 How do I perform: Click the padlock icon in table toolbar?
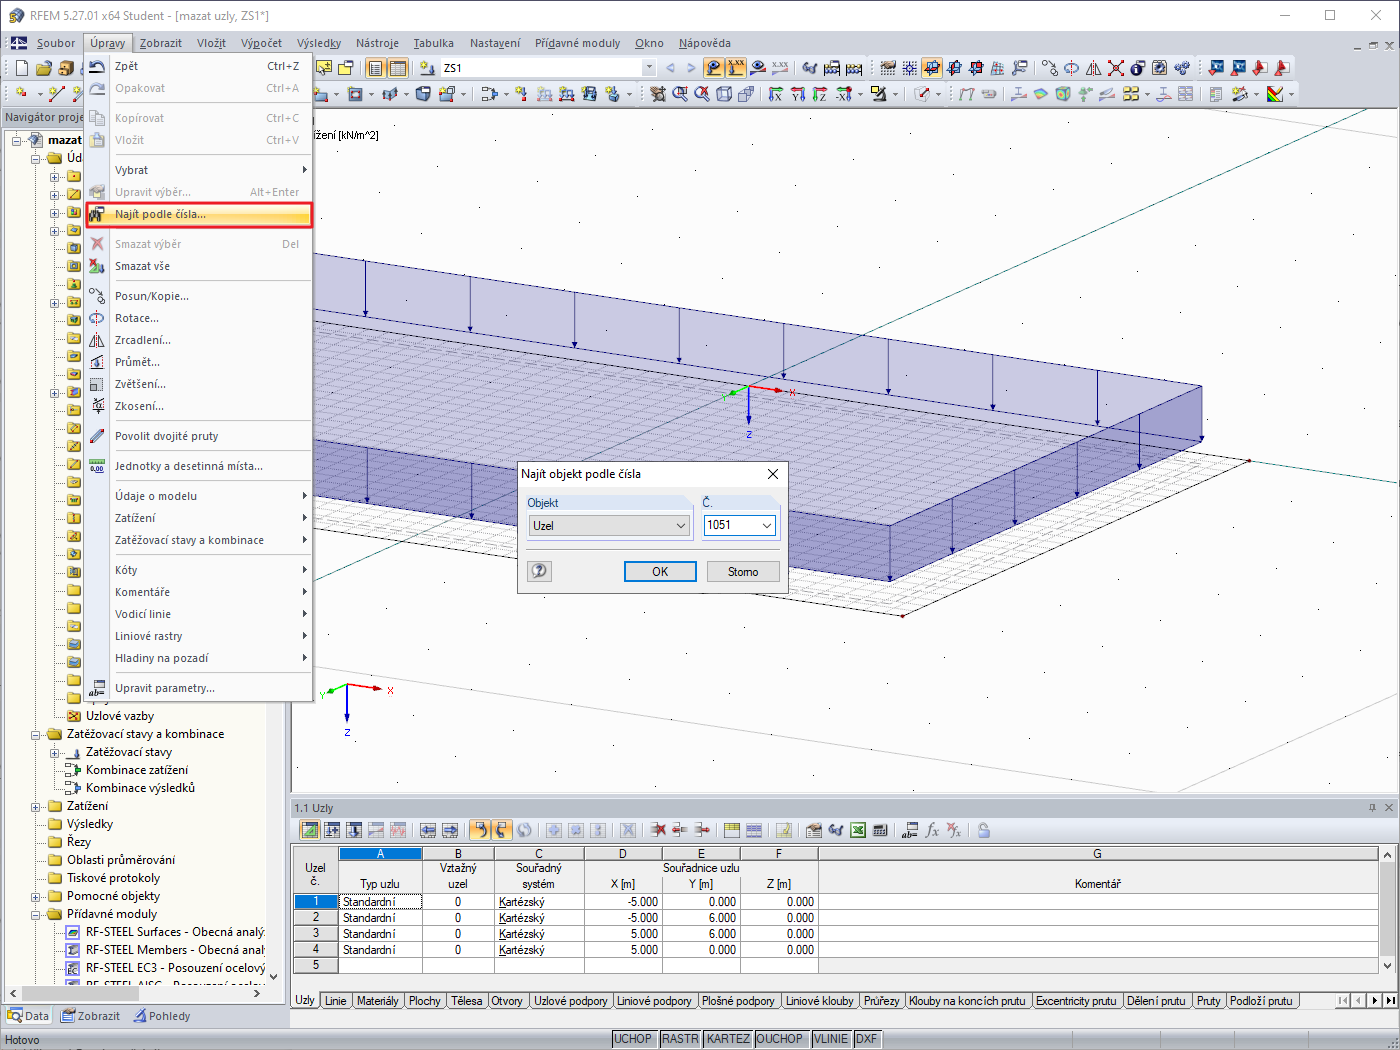(984, 830)
